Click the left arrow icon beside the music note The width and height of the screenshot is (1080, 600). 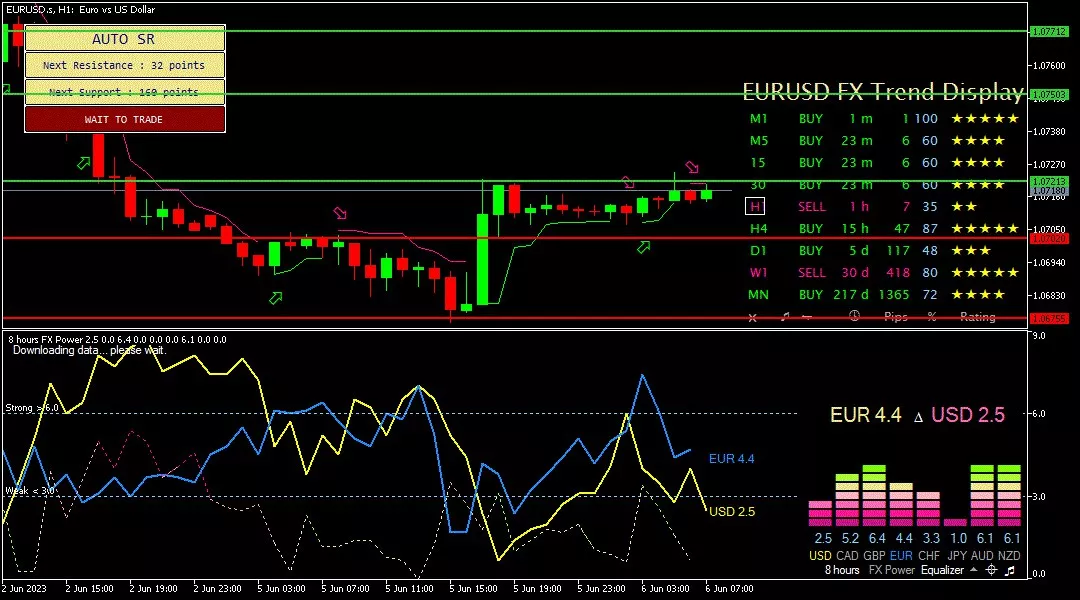tap(807, 317)
